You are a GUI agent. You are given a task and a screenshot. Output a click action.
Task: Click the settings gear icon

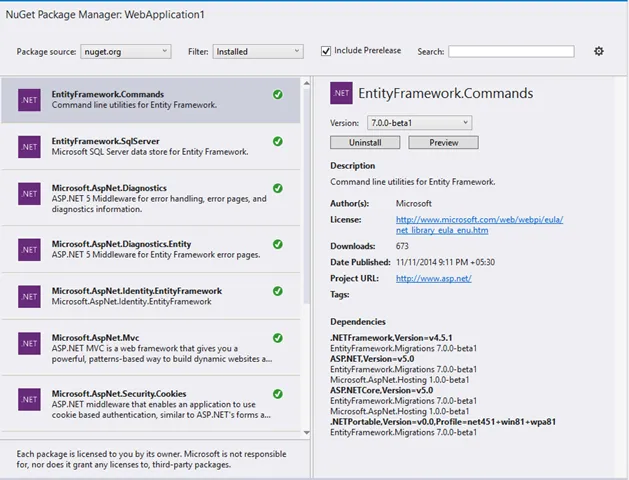[599, 51]
